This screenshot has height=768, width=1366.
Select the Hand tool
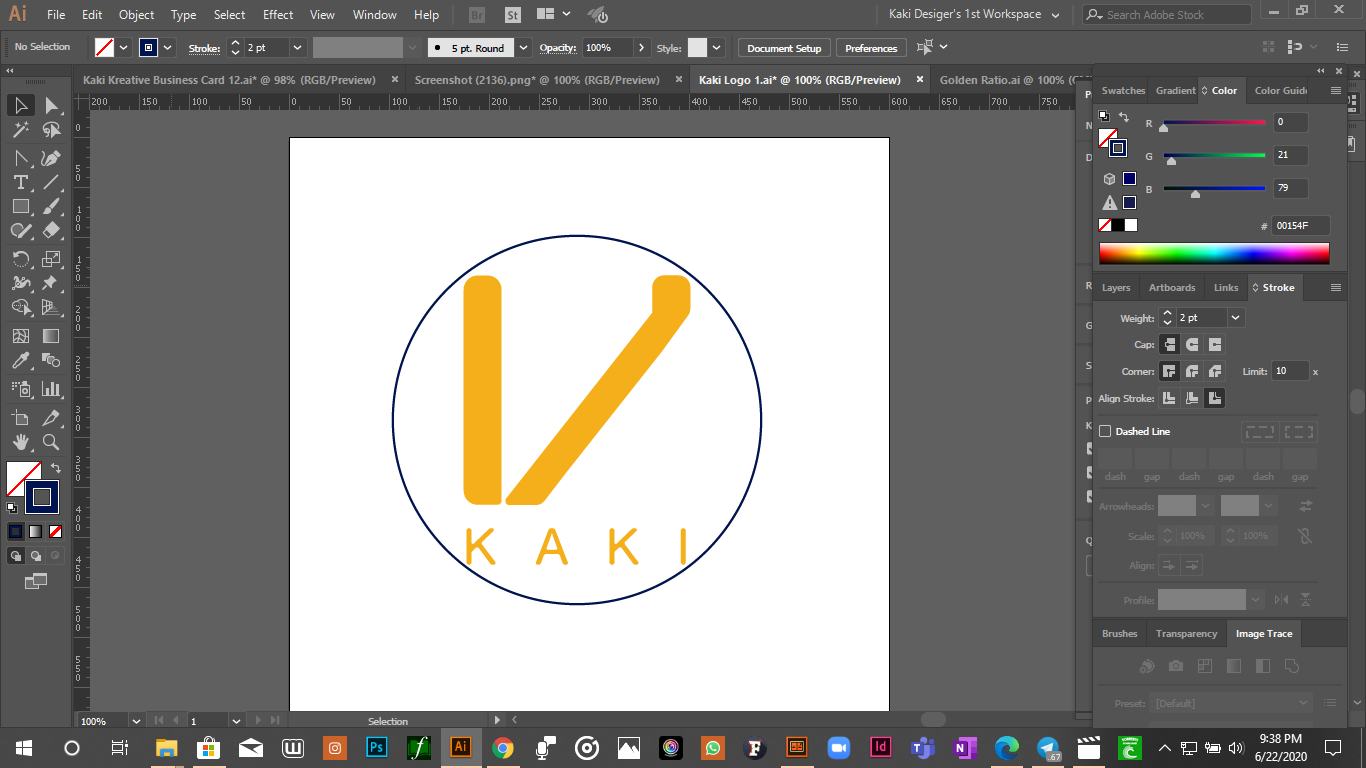20,442
